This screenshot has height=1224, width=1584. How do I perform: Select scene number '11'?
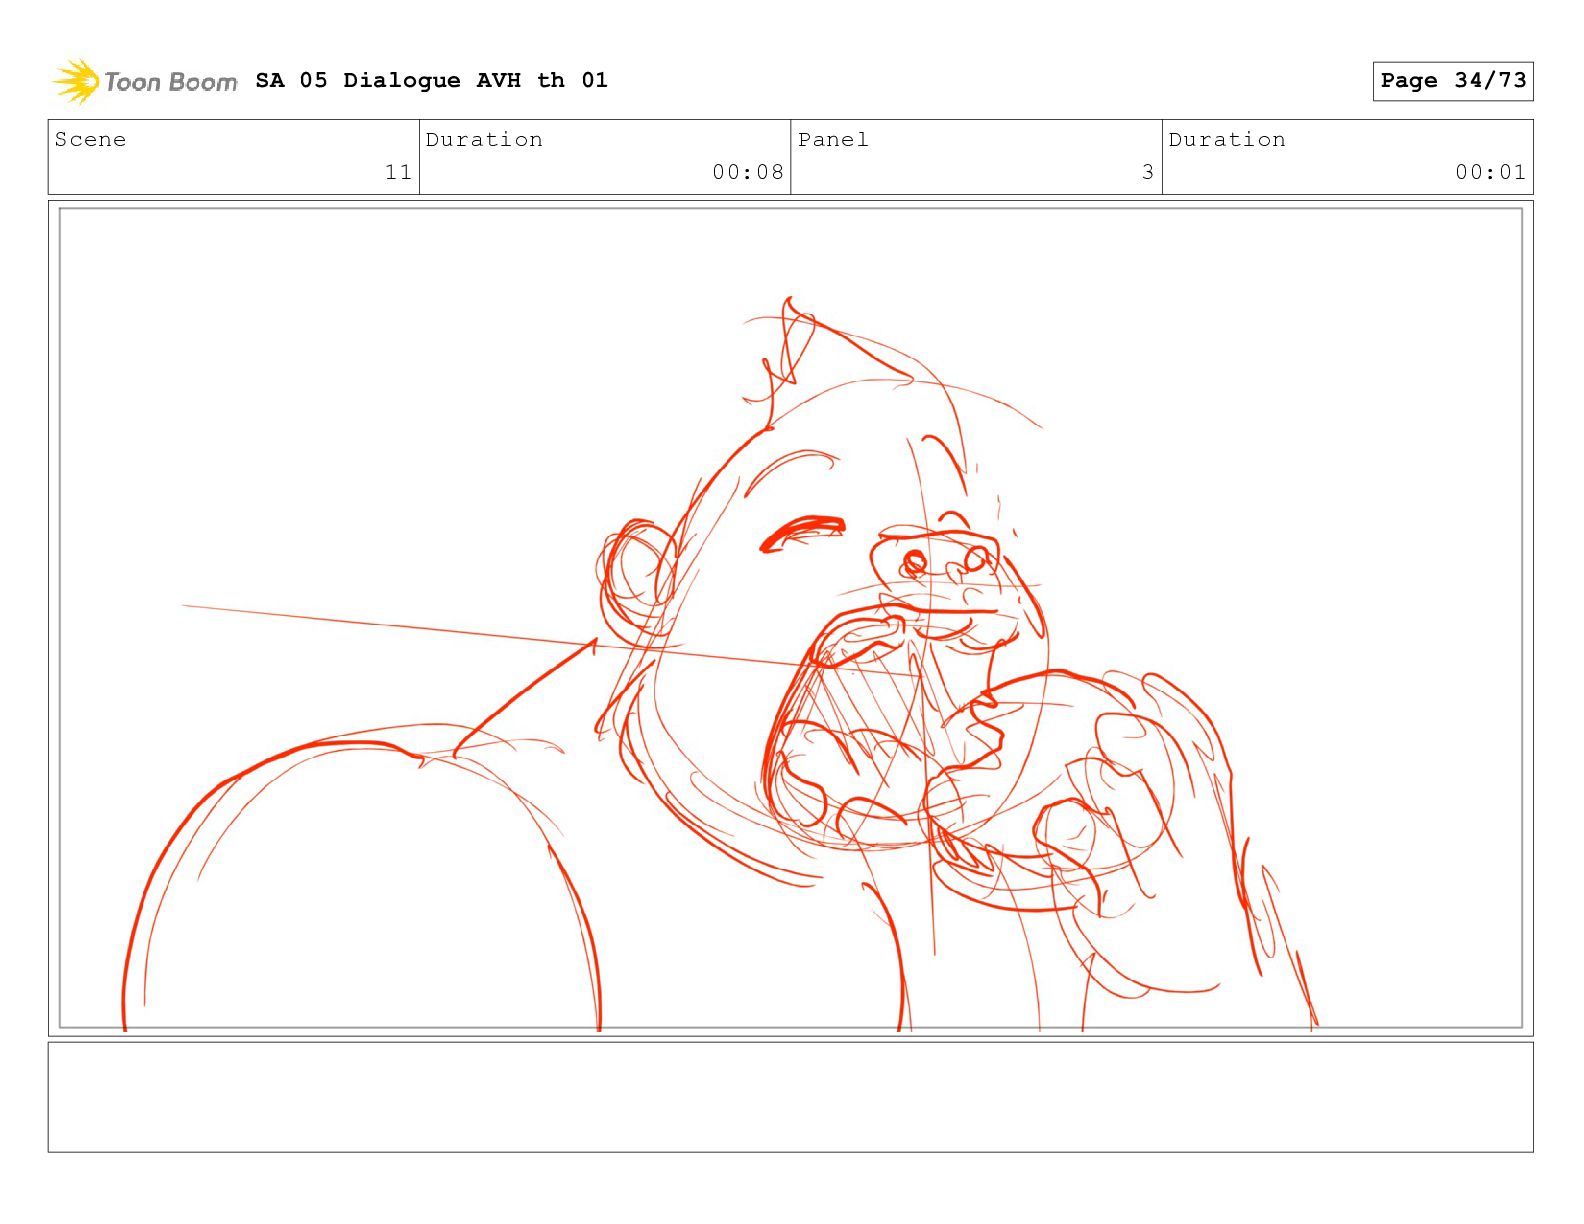[398, 172]
